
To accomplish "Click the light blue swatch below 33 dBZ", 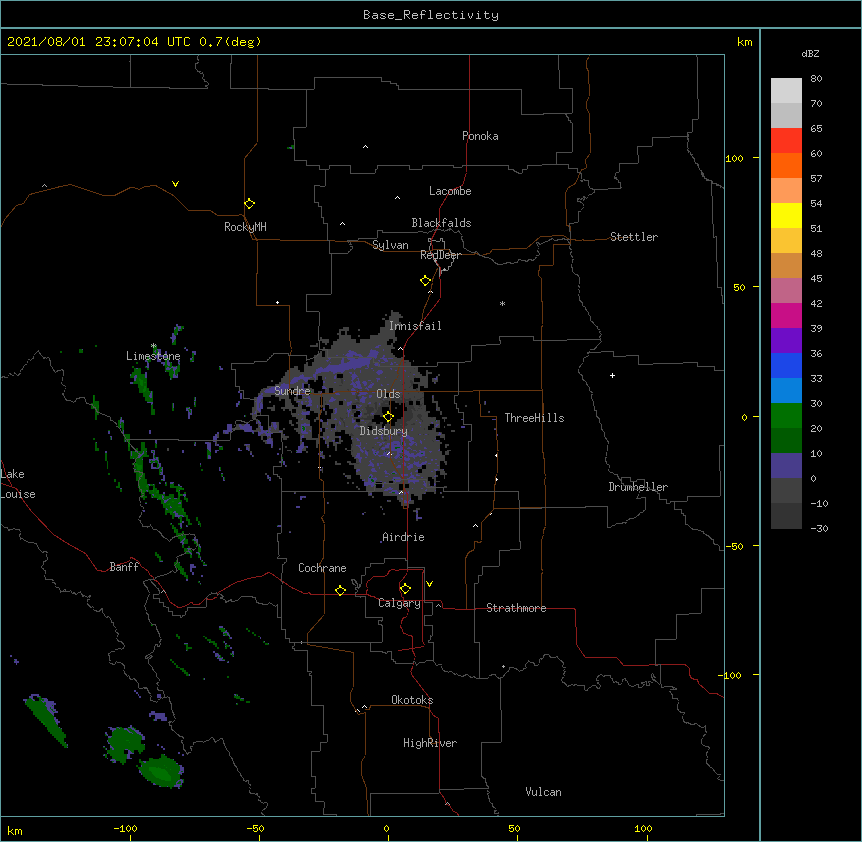I will [x=786, y=391].
